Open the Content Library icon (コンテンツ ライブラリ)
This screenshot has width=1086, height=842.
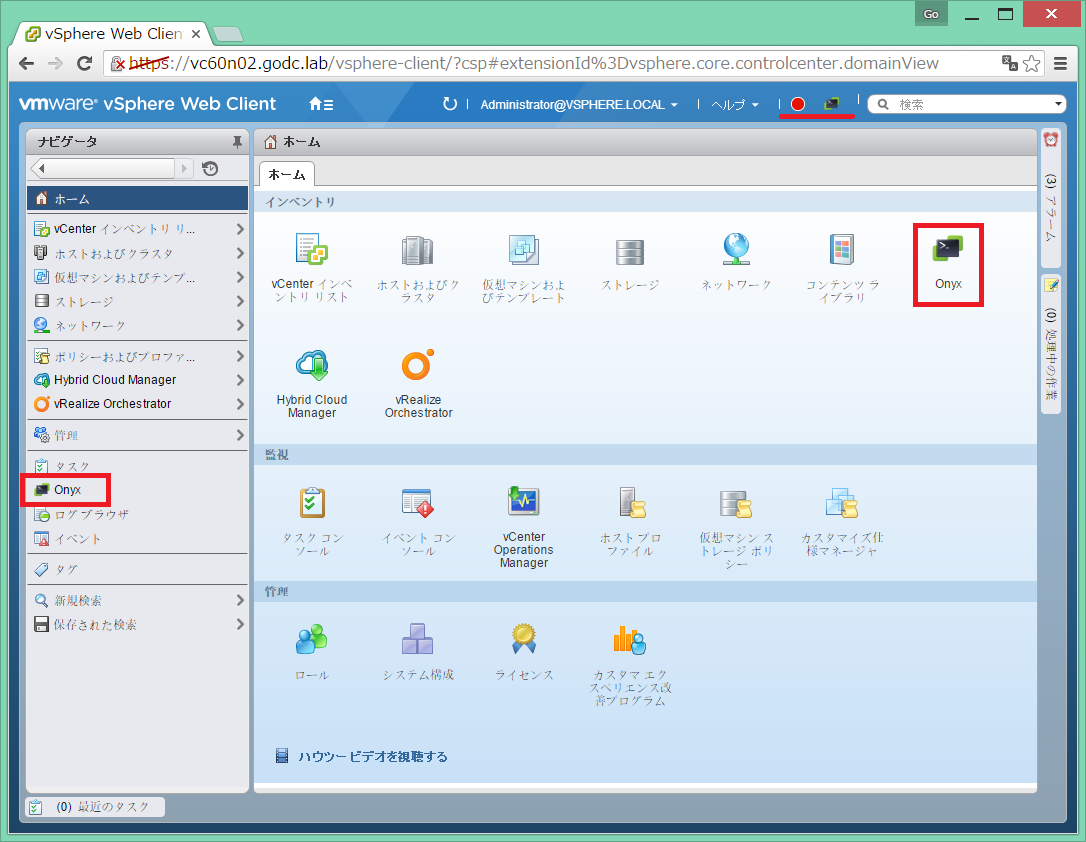coord(842,249)
